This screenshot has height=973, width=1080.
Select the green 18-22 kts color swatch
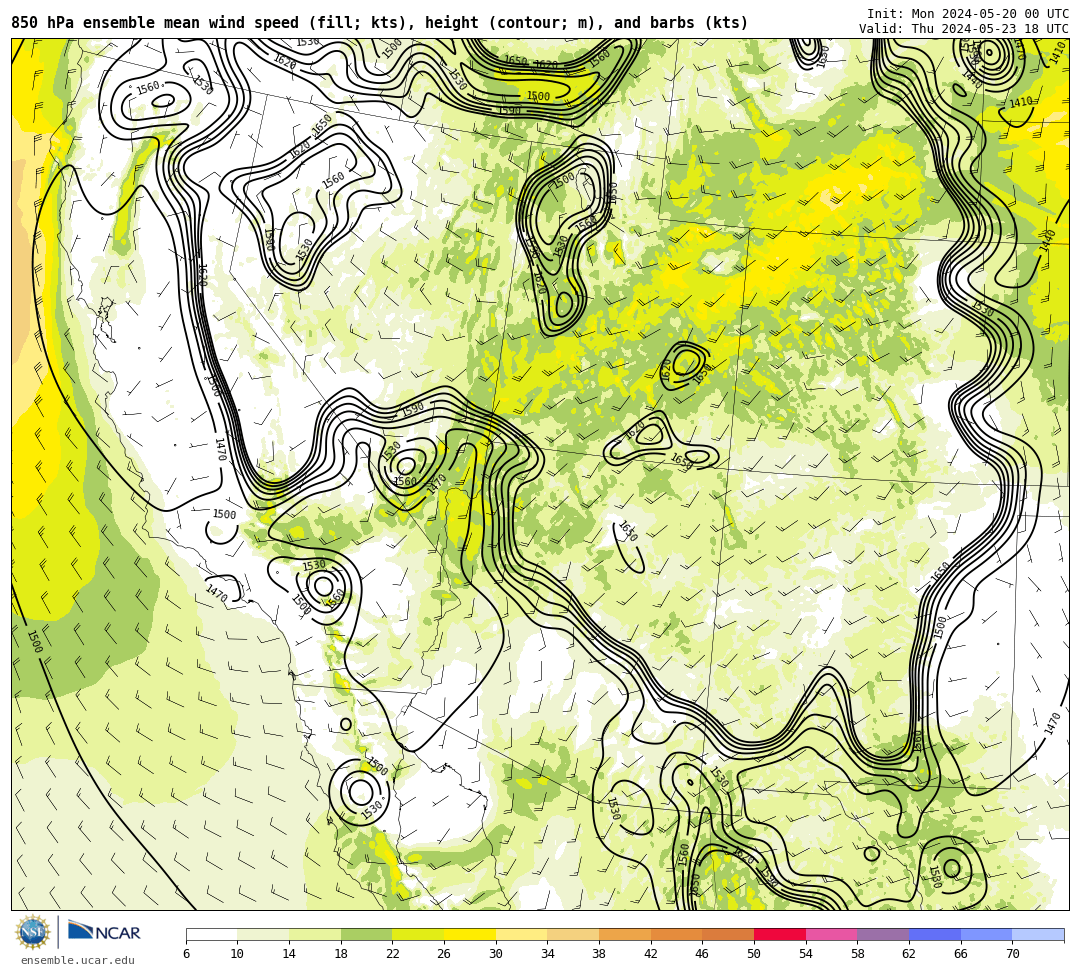(366, 934)
